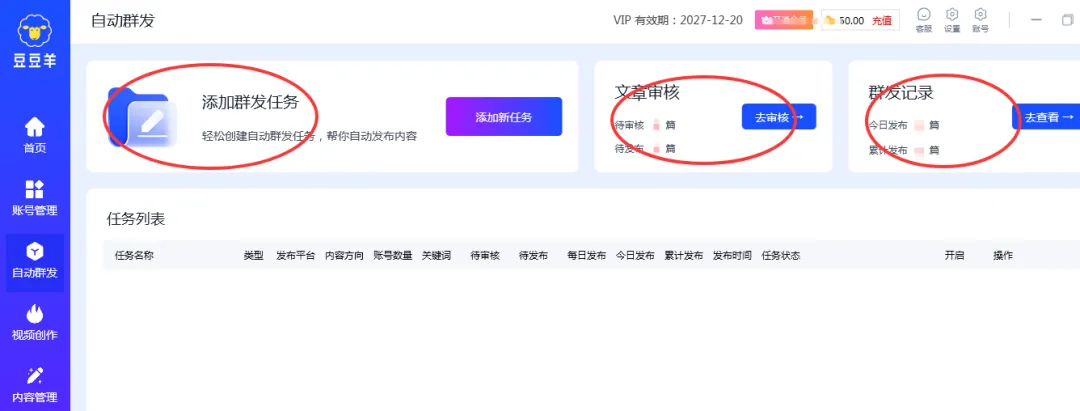Click 去查看 button in 群发记录 card
This screenshot has height=411, width=1080.
click(1047, 117)
